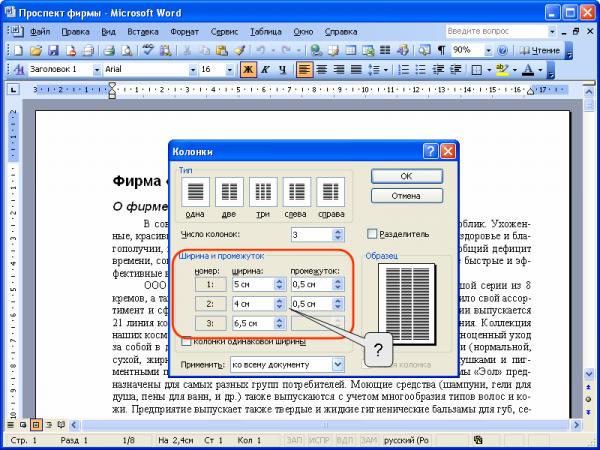Open the font size 16 dropdown
Viewport: 600px width, 450px height.
pyautogui.click(x=230, y=70)
